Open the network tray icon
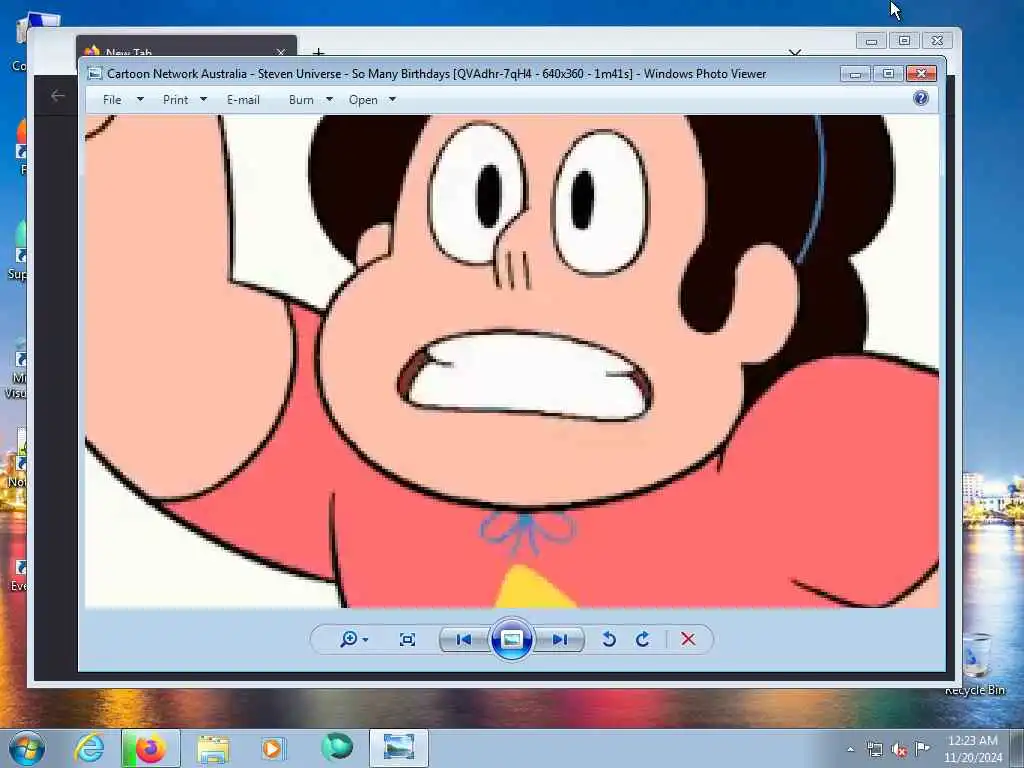This screenshot has width=1024, height=768. [874, 749]
